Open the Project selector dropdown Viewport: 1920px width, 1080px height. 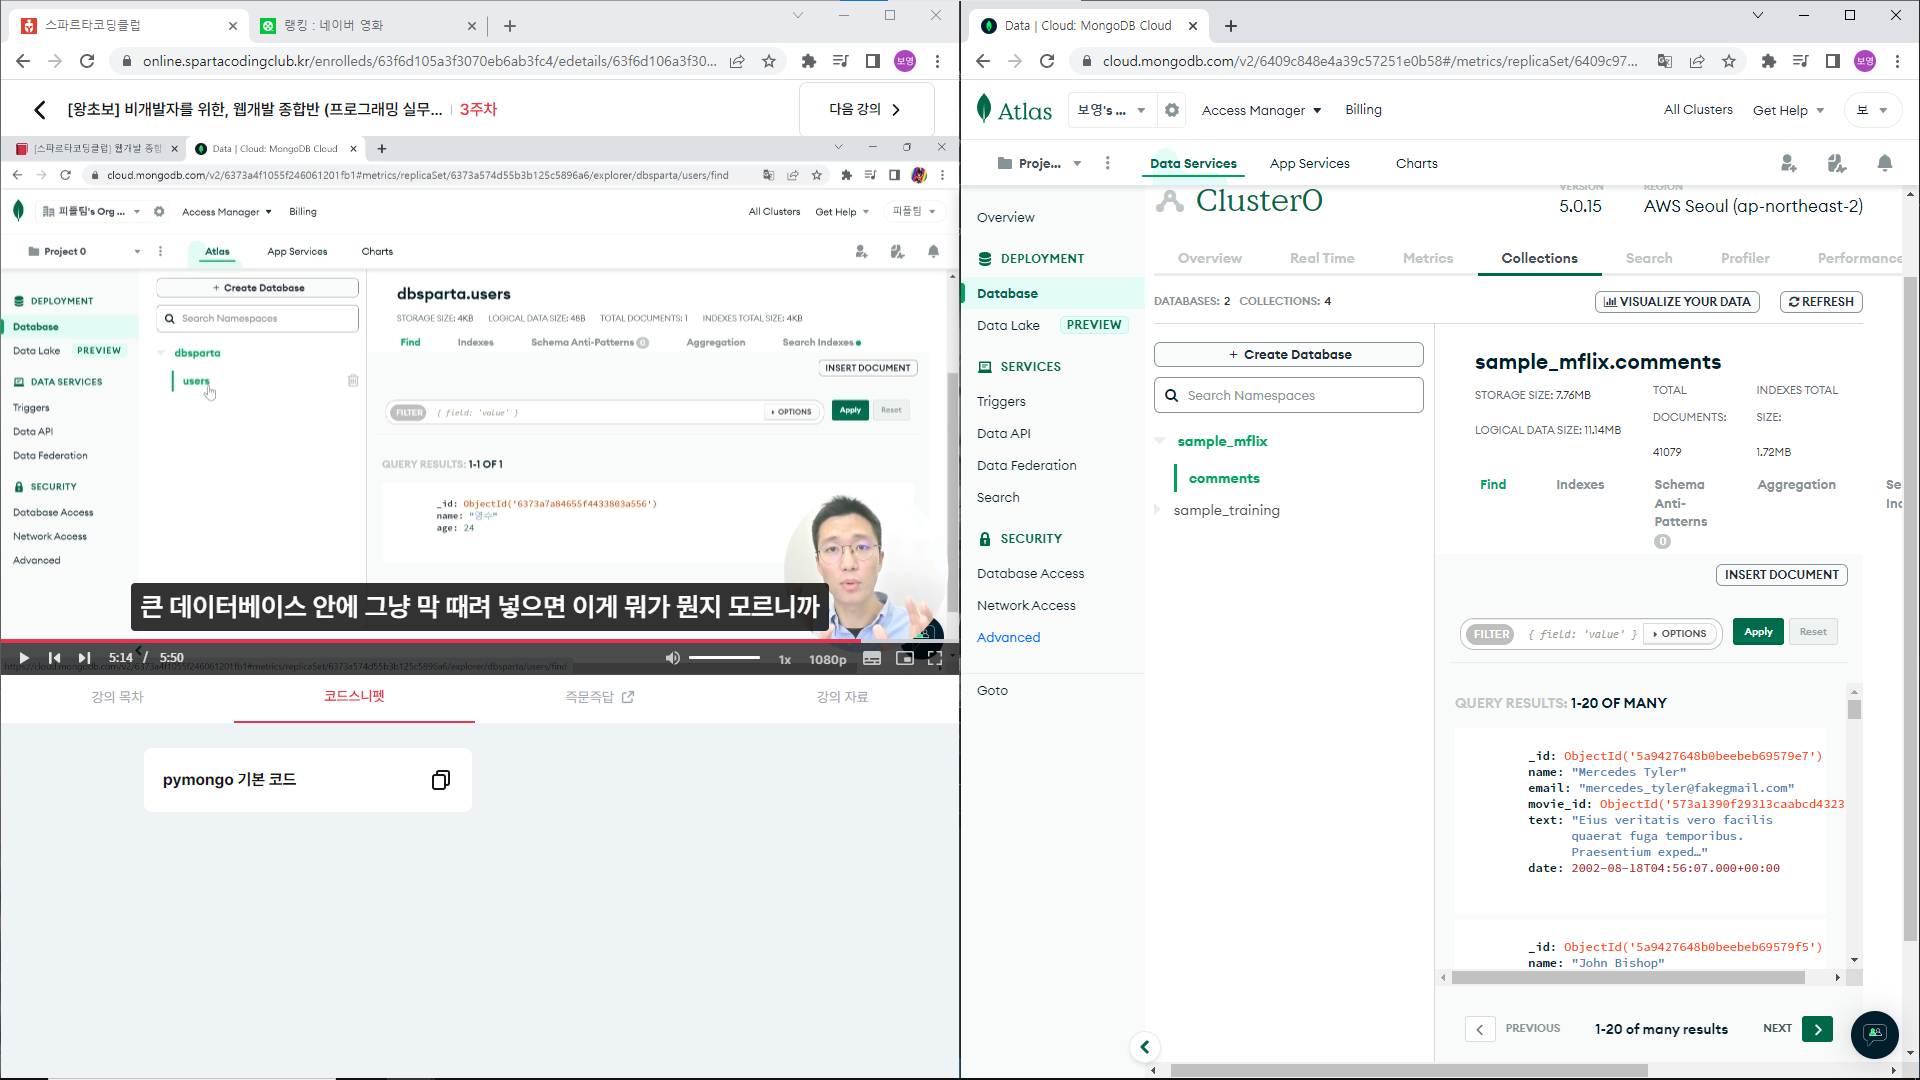click(1040, 163)
